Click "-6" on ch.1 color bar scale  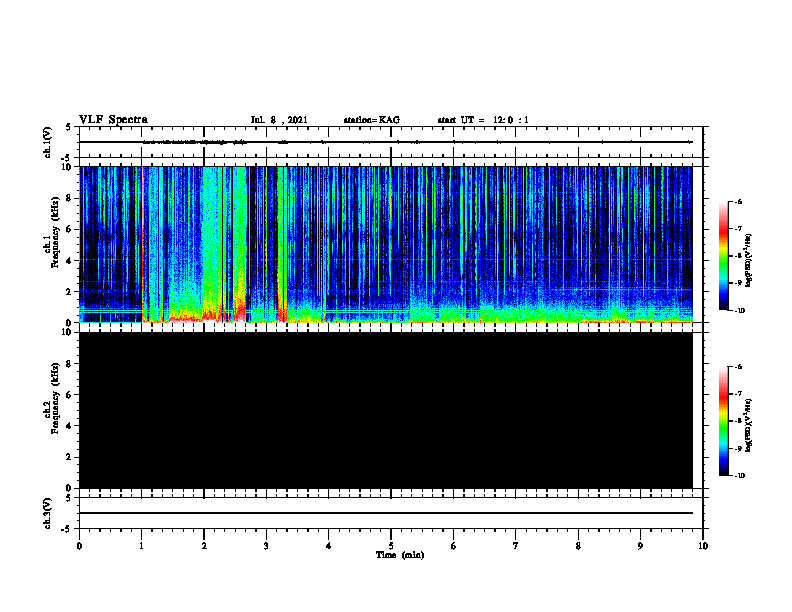pyautogui.click(x=738, y=201)
